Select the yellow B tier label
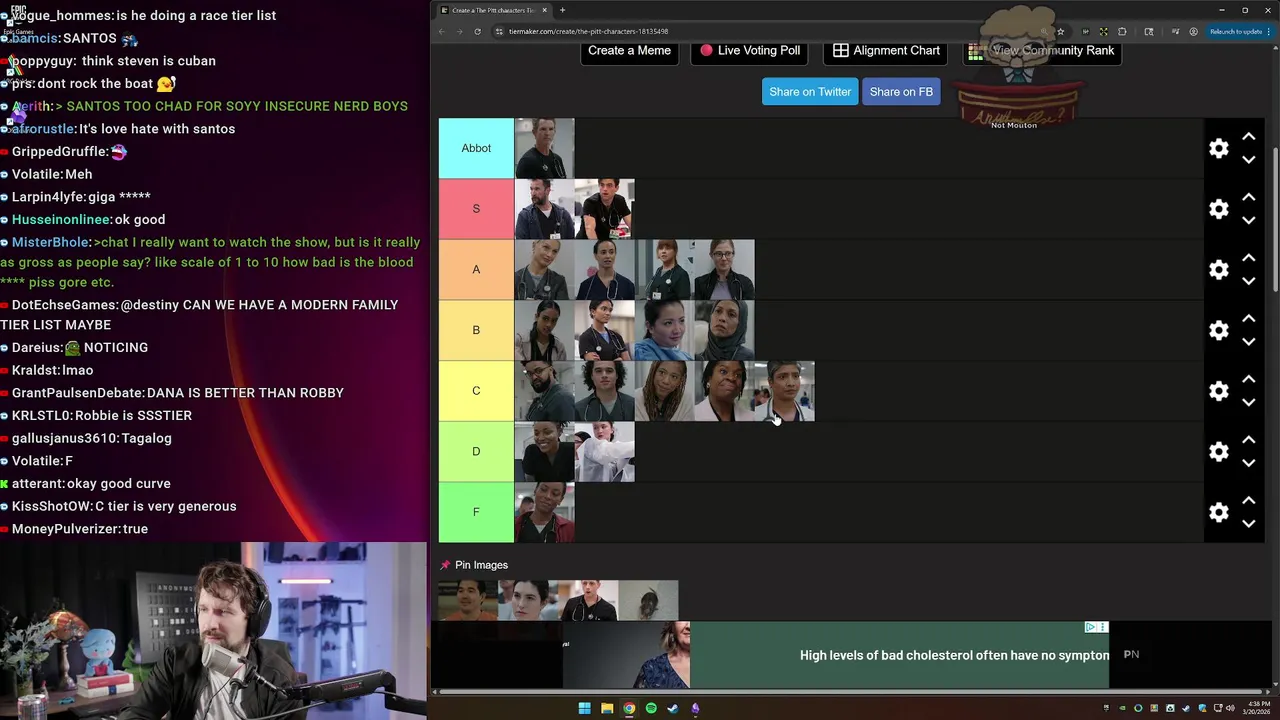 476,330
